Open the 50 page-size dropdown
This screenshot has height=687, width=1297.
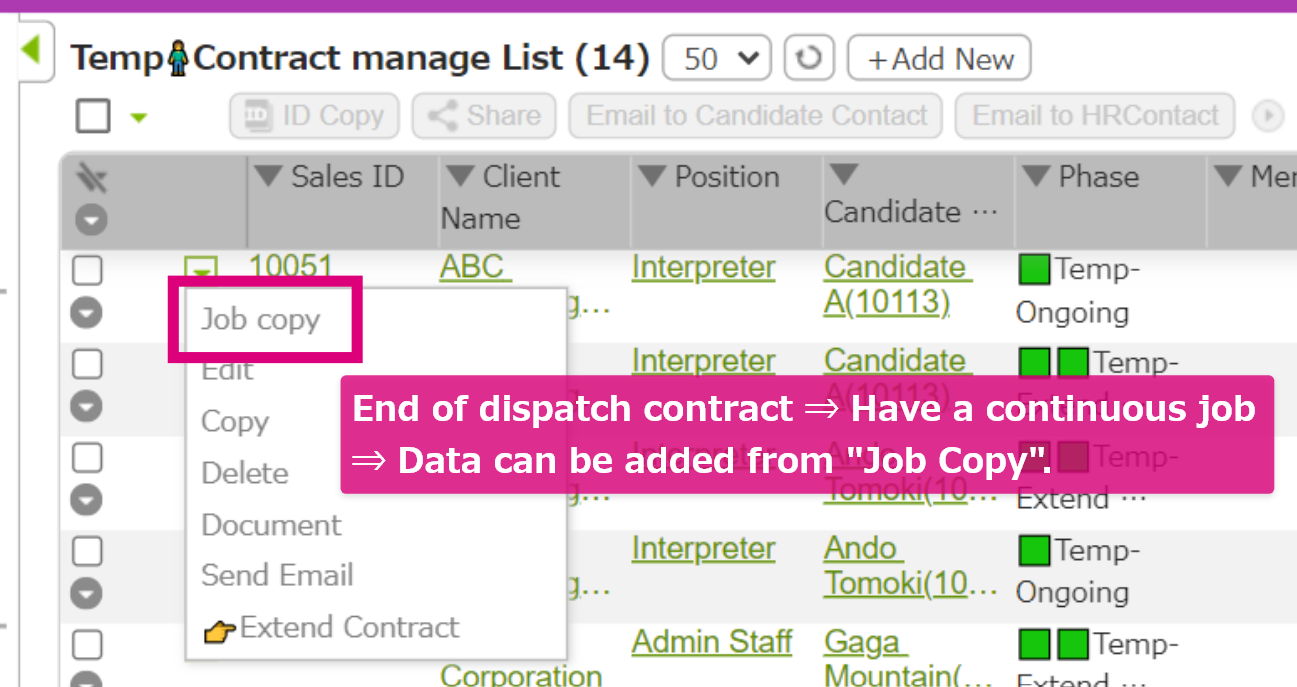tap(716, 59)
